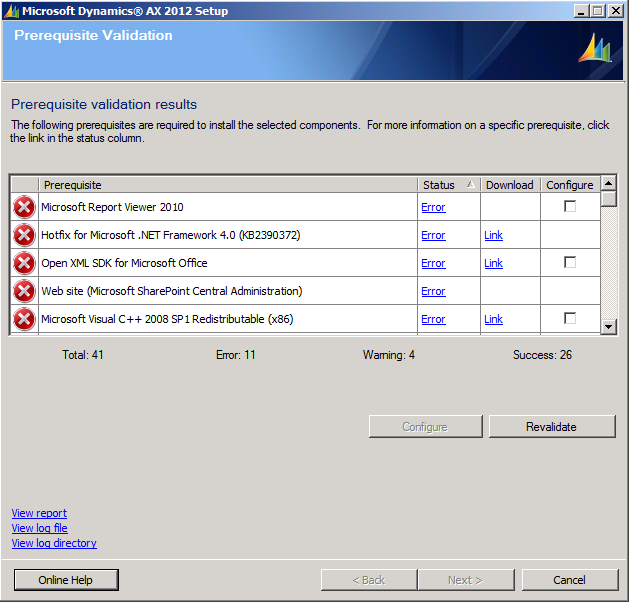Click the Configure column header

tap(570, 185)
